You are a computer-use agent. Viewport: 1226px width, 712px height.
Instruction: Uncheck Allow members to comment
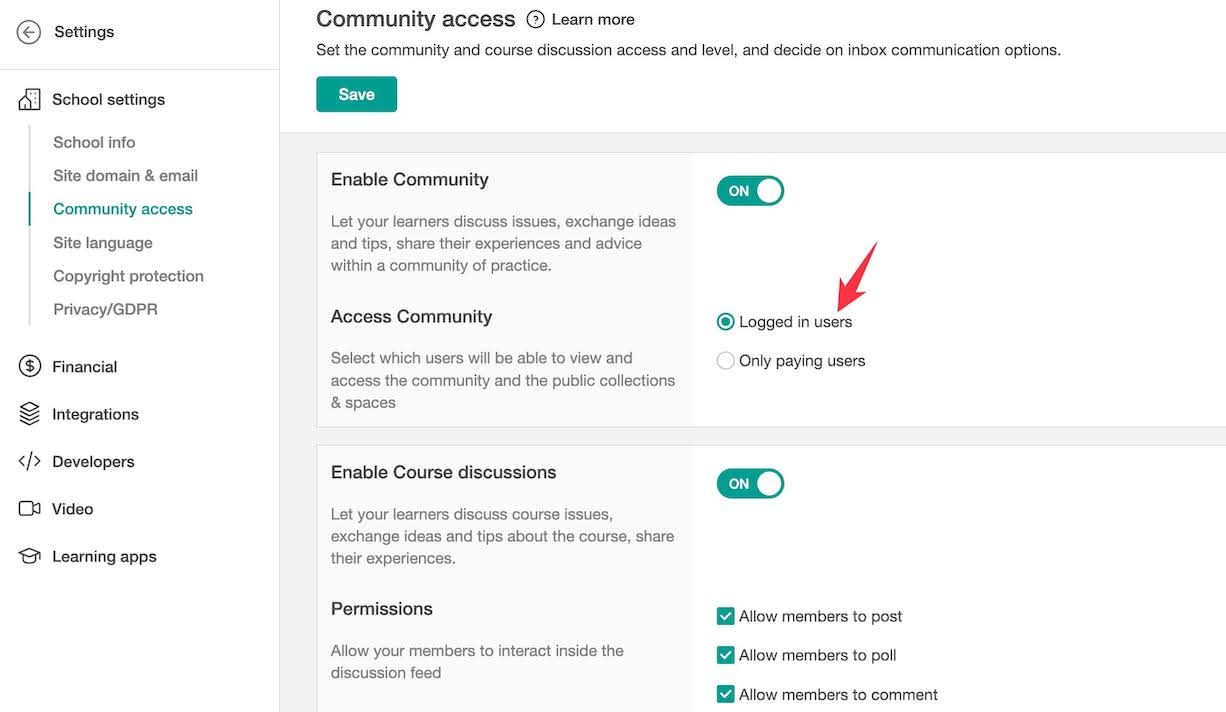[x=725, y=694]
